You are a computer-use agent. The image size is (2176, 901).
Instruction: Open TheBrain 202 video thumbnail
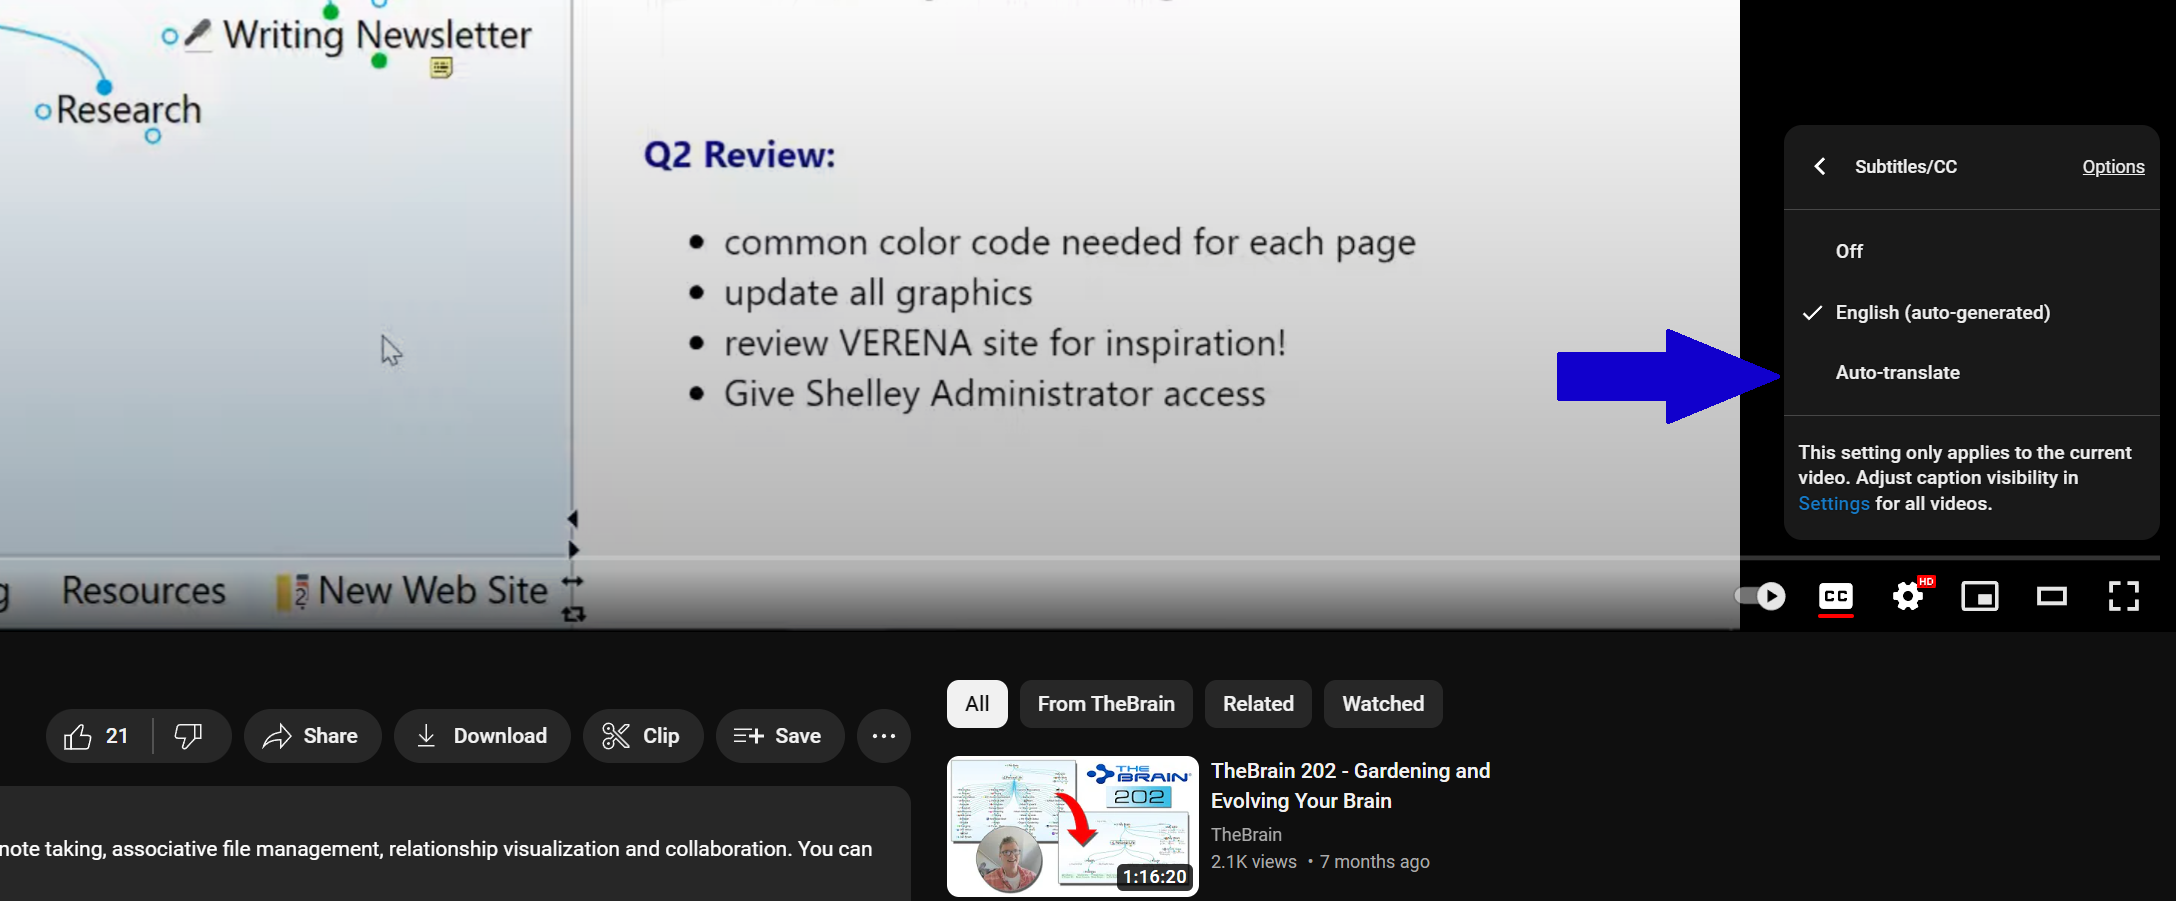(1073, 826)
